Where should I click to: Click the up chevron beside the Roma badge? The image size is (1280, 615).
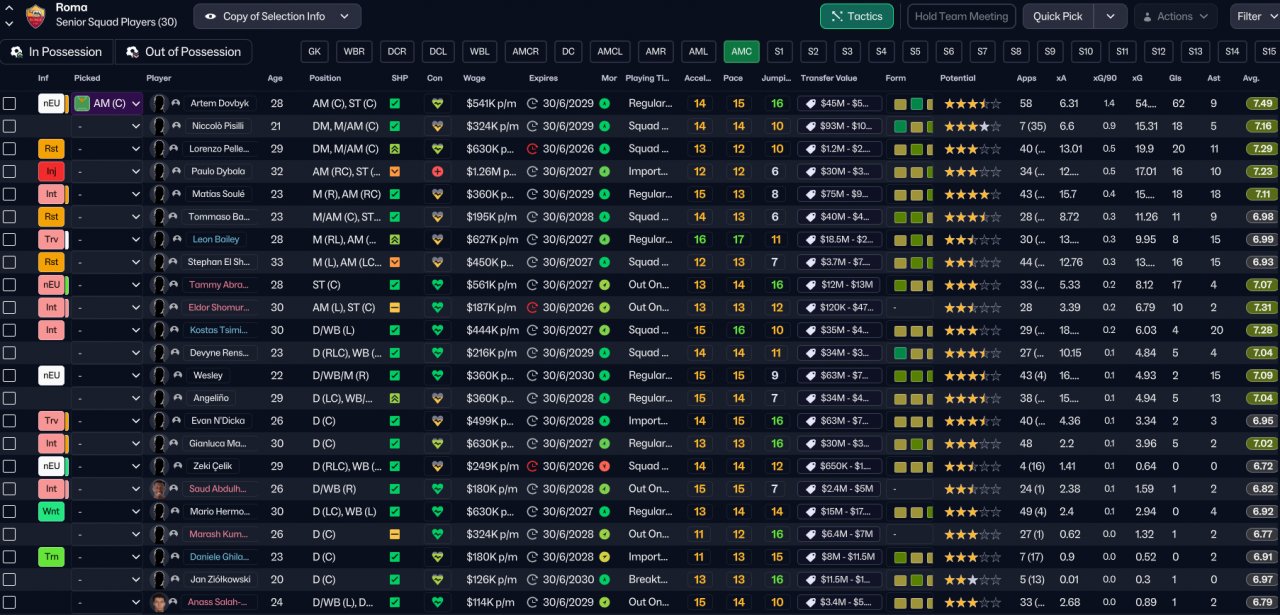coord(9,8)
